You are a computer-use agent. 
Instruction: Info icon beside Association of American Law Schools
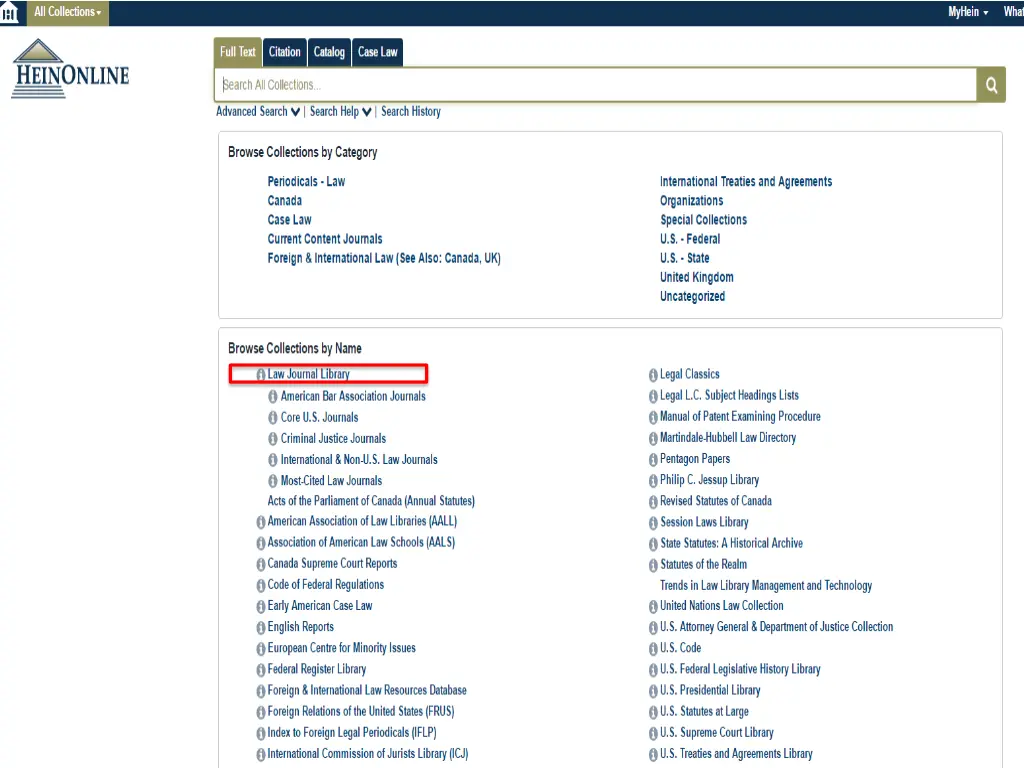pyautogui.click(x=261, y=543)
